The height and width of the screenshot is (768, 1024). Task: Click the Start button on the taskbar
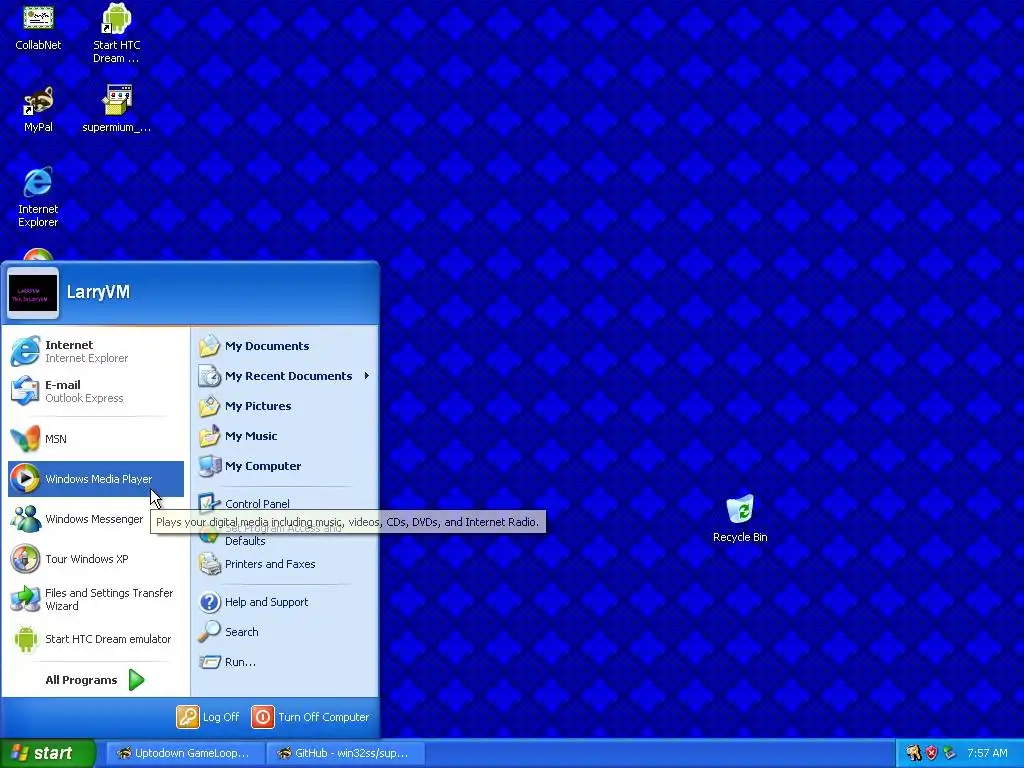point(47,753)
